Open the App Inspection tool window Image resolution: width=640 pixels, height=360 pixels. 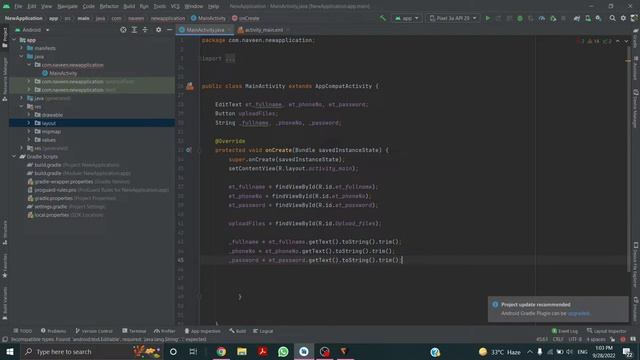click(x=202, y=331)
